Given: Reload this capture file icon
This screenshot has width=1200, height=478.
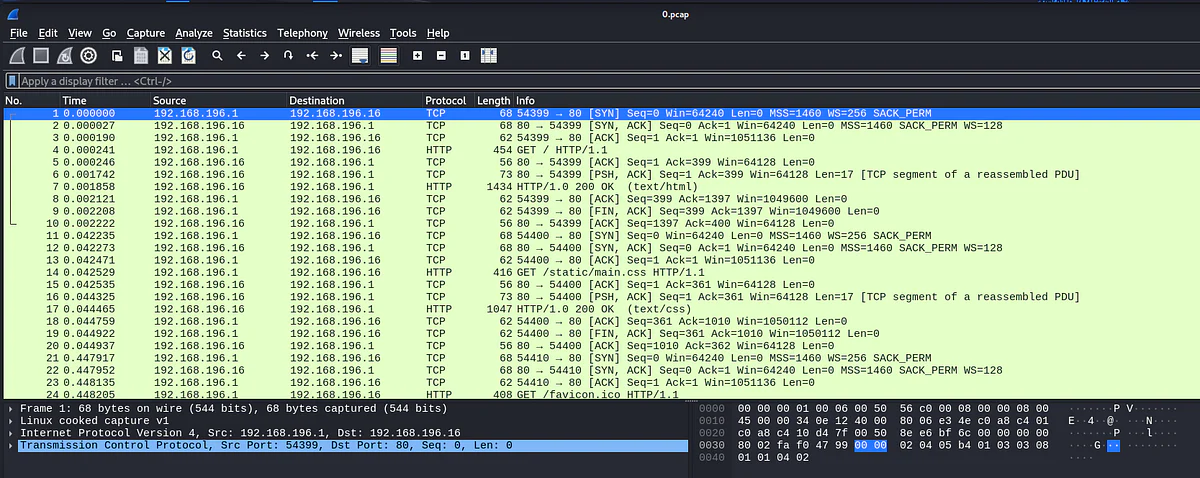Looking at the screenshot, I should [x=188, y=56].
